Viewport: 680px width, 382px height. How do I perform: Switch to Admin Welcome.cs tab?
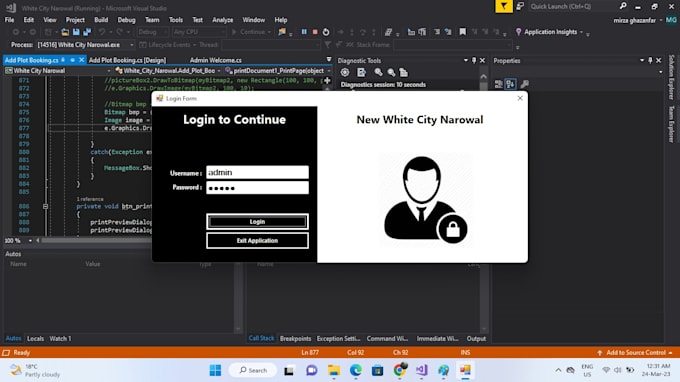216,60
